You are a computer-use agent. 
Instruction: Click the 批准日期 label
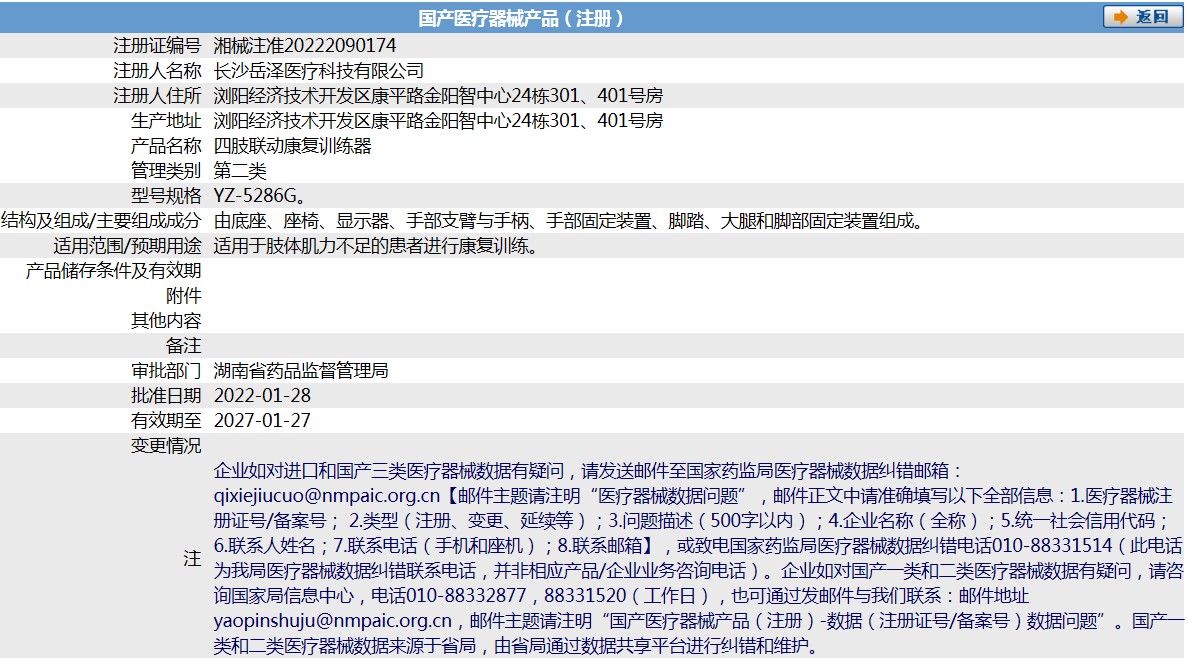[166, 396]
